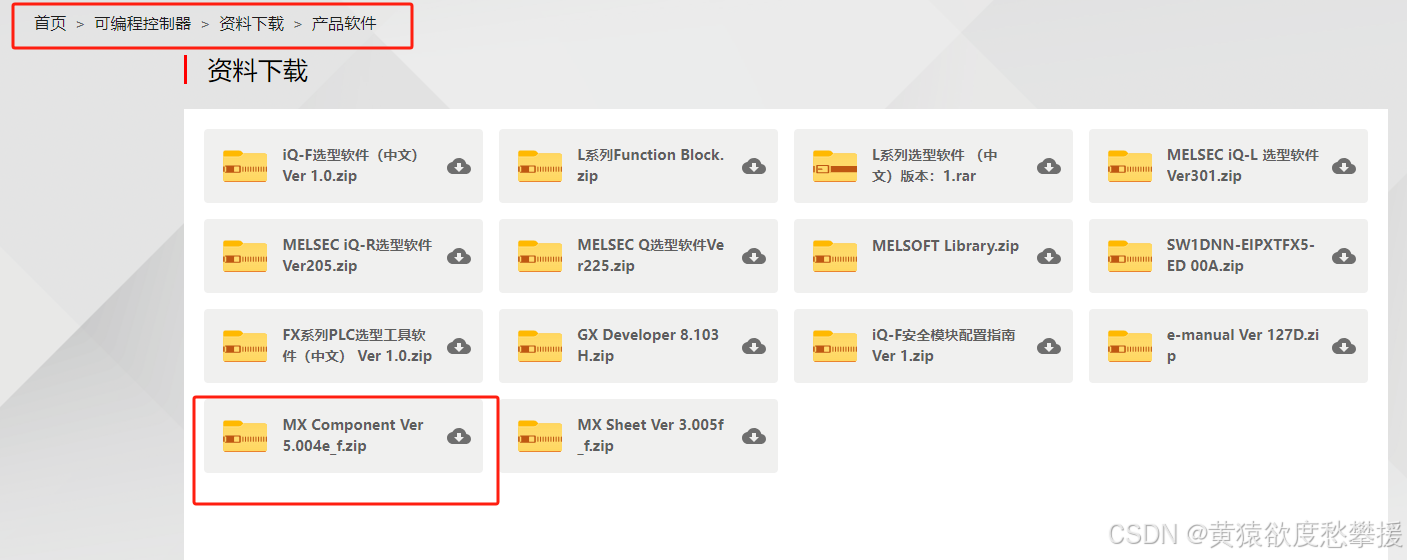Click zip folder icon of MELSEC Q选型软件
This screenshot has height=560, width=1407.
540,256
